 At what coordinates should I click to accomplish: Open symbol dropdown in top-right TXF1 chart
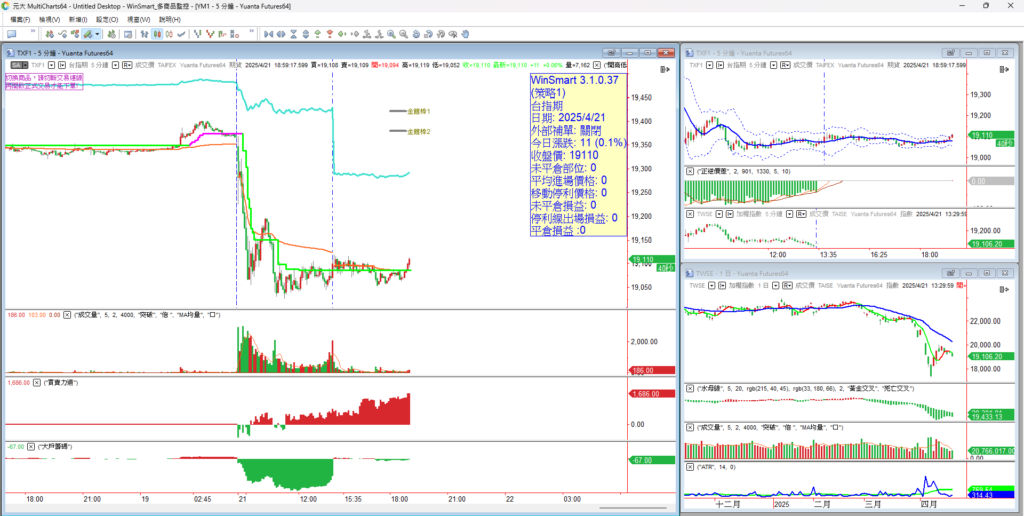tap(709, 65)
